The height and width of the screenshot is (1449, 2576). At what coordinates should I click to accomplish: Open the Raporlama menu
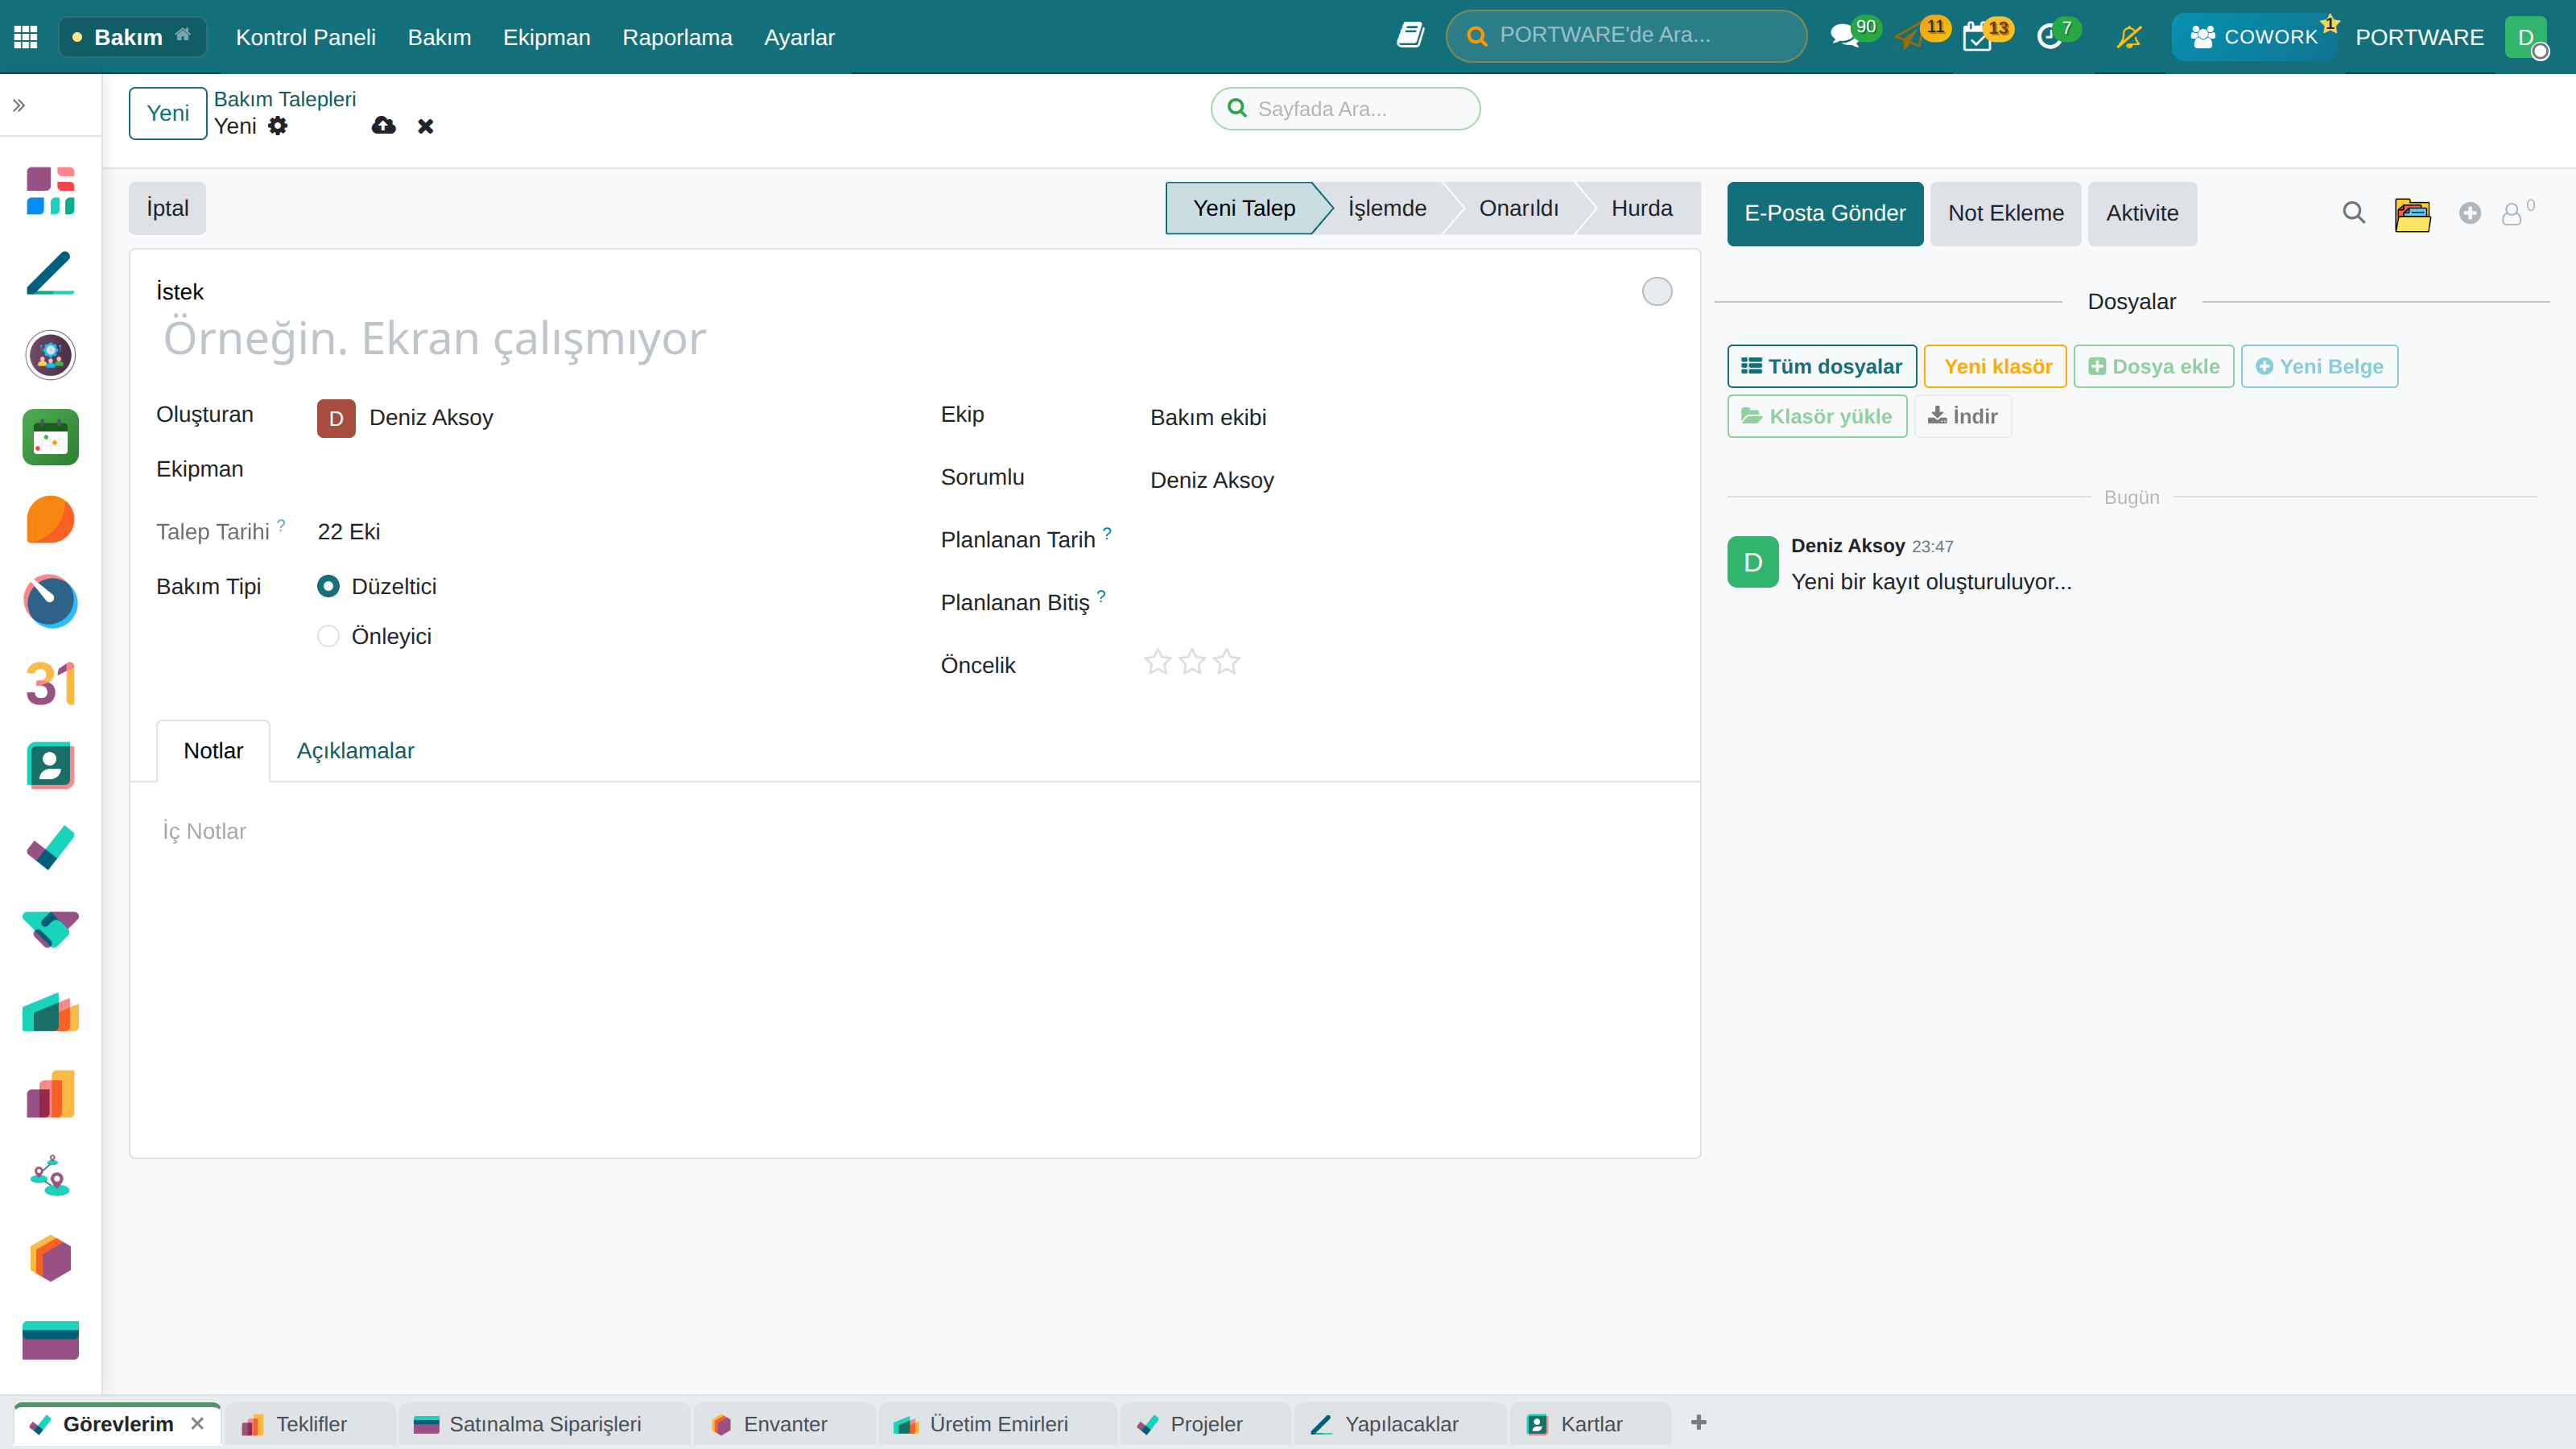pyautogui.click(x=677, y=37)
